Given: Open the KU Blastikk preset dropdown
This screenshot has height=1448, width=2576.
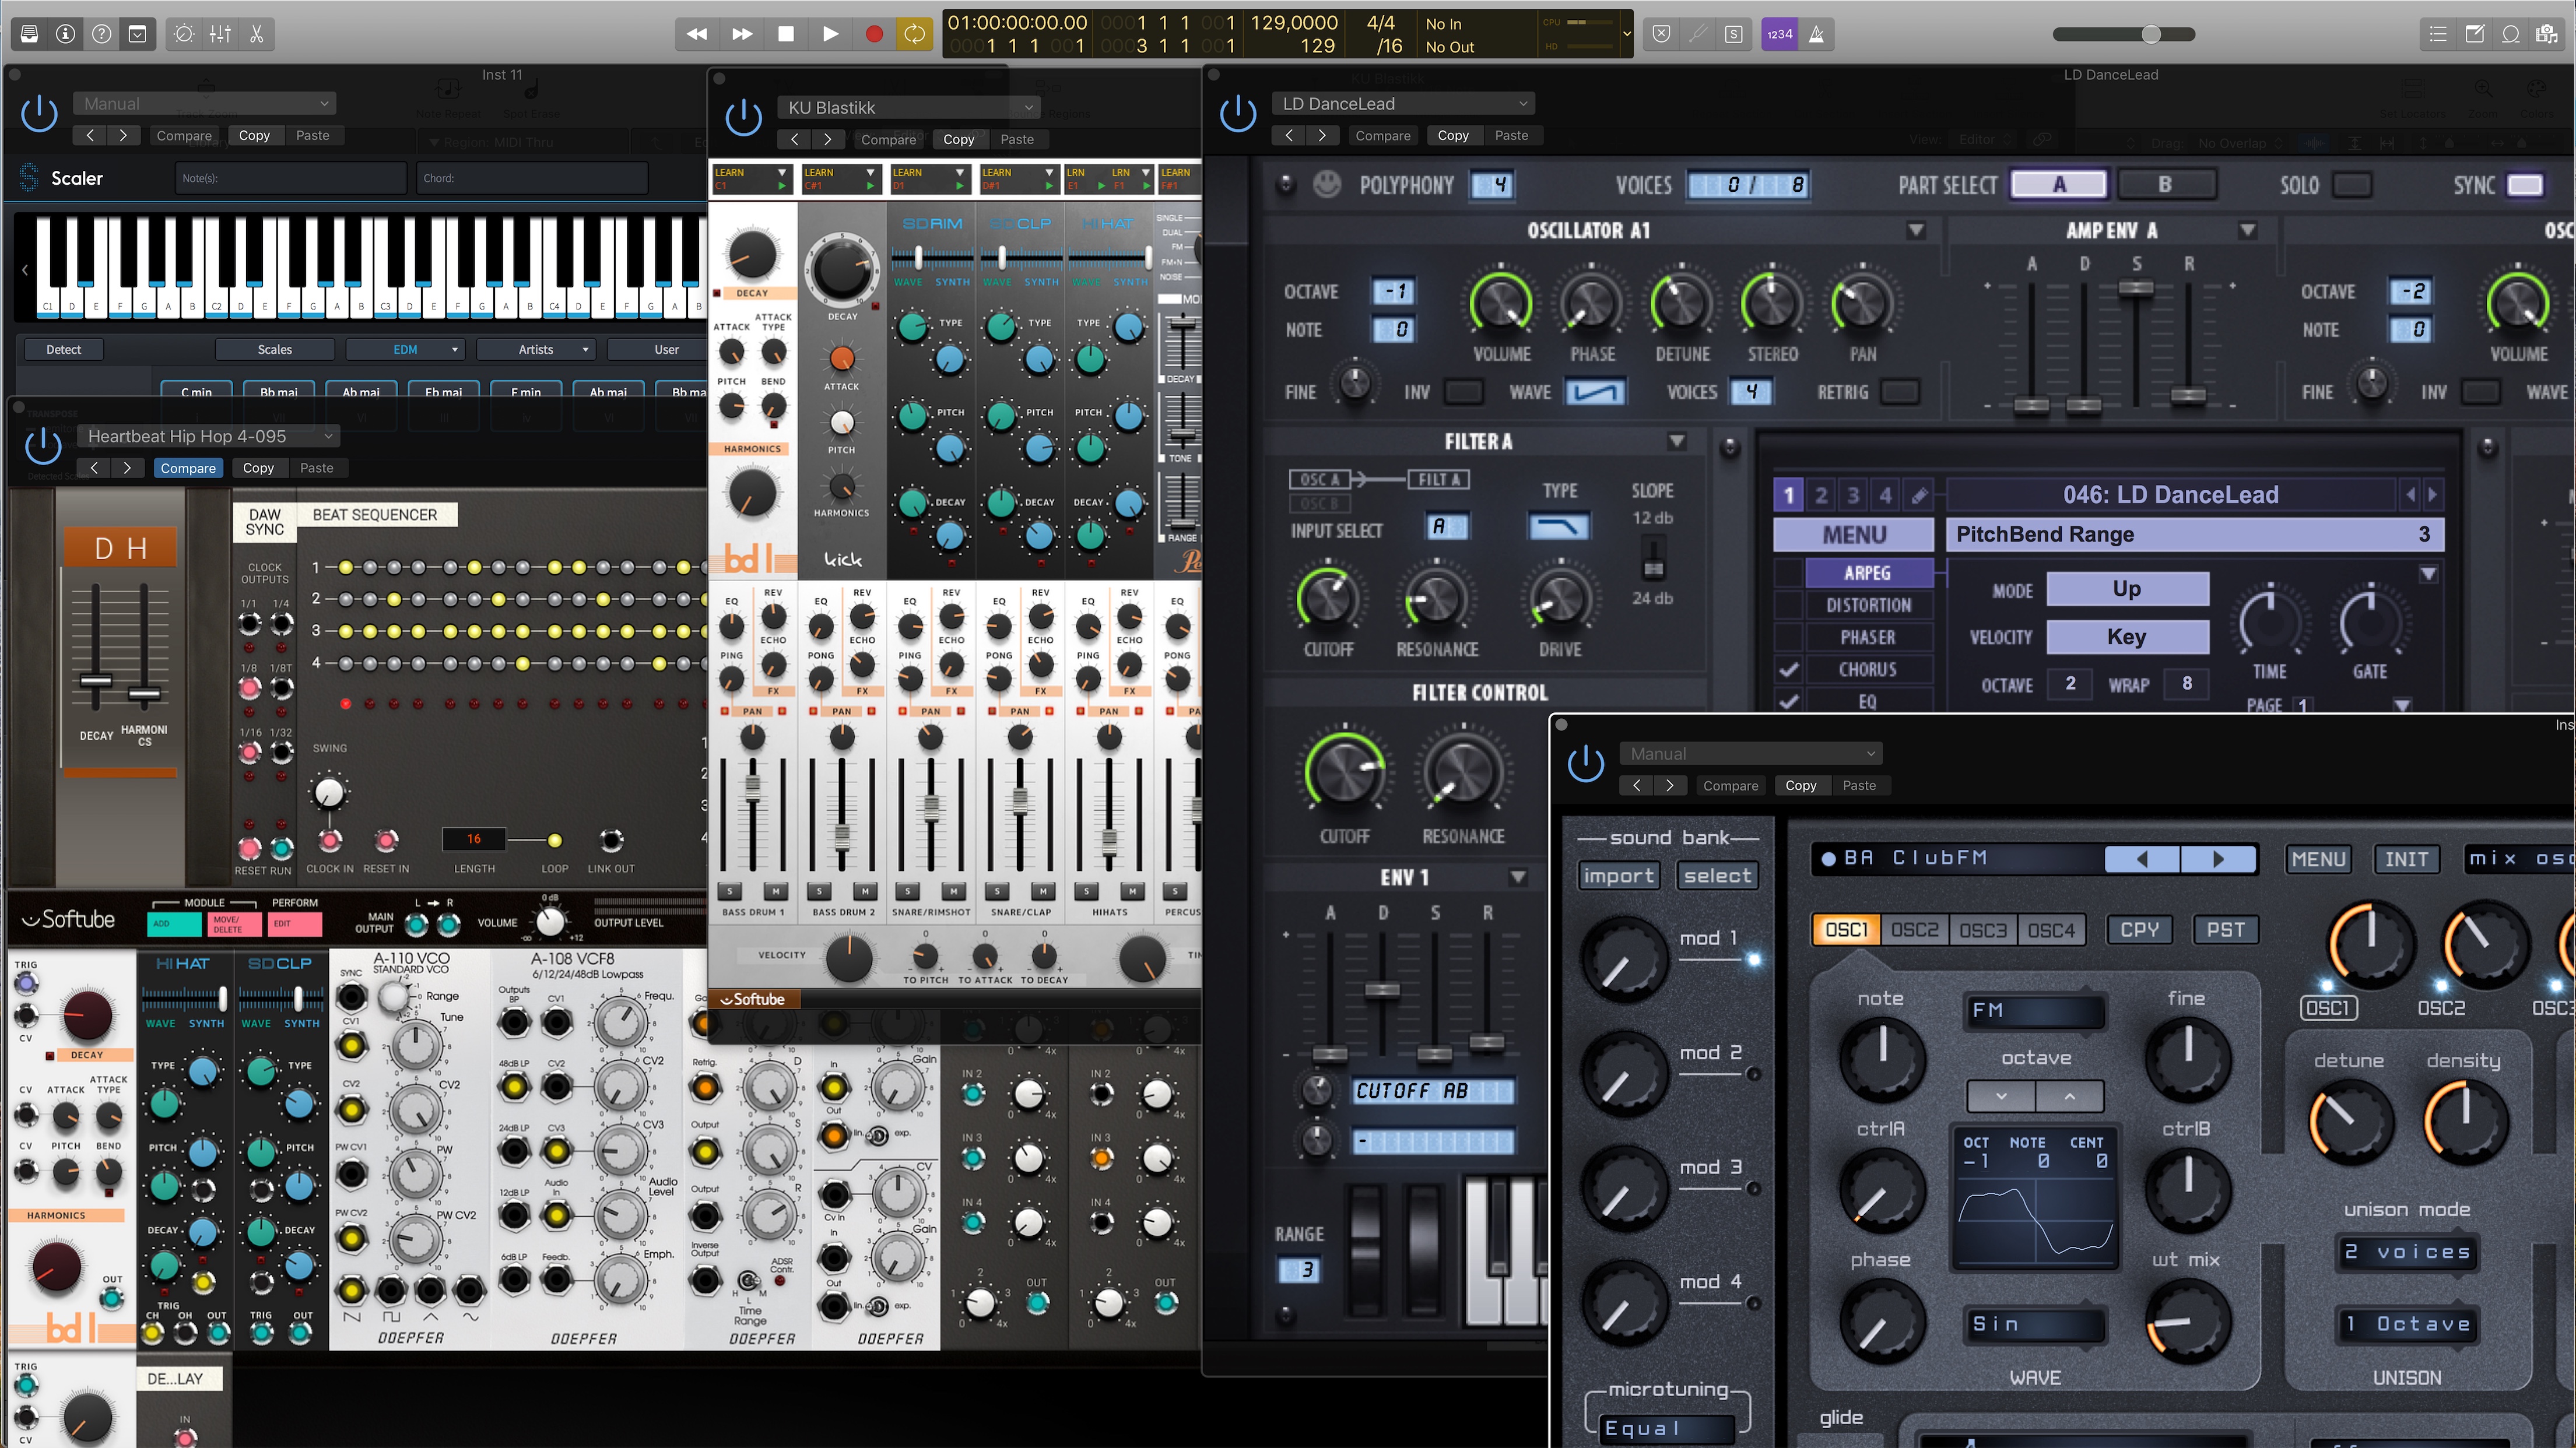Looking at the screenshot, I should (908, 108).
